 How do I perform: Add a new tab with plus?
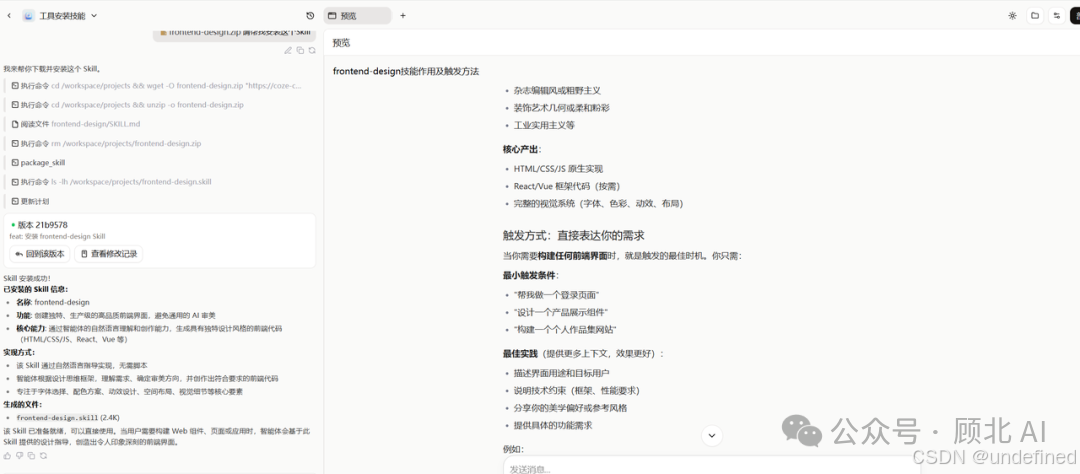[403, 15]
